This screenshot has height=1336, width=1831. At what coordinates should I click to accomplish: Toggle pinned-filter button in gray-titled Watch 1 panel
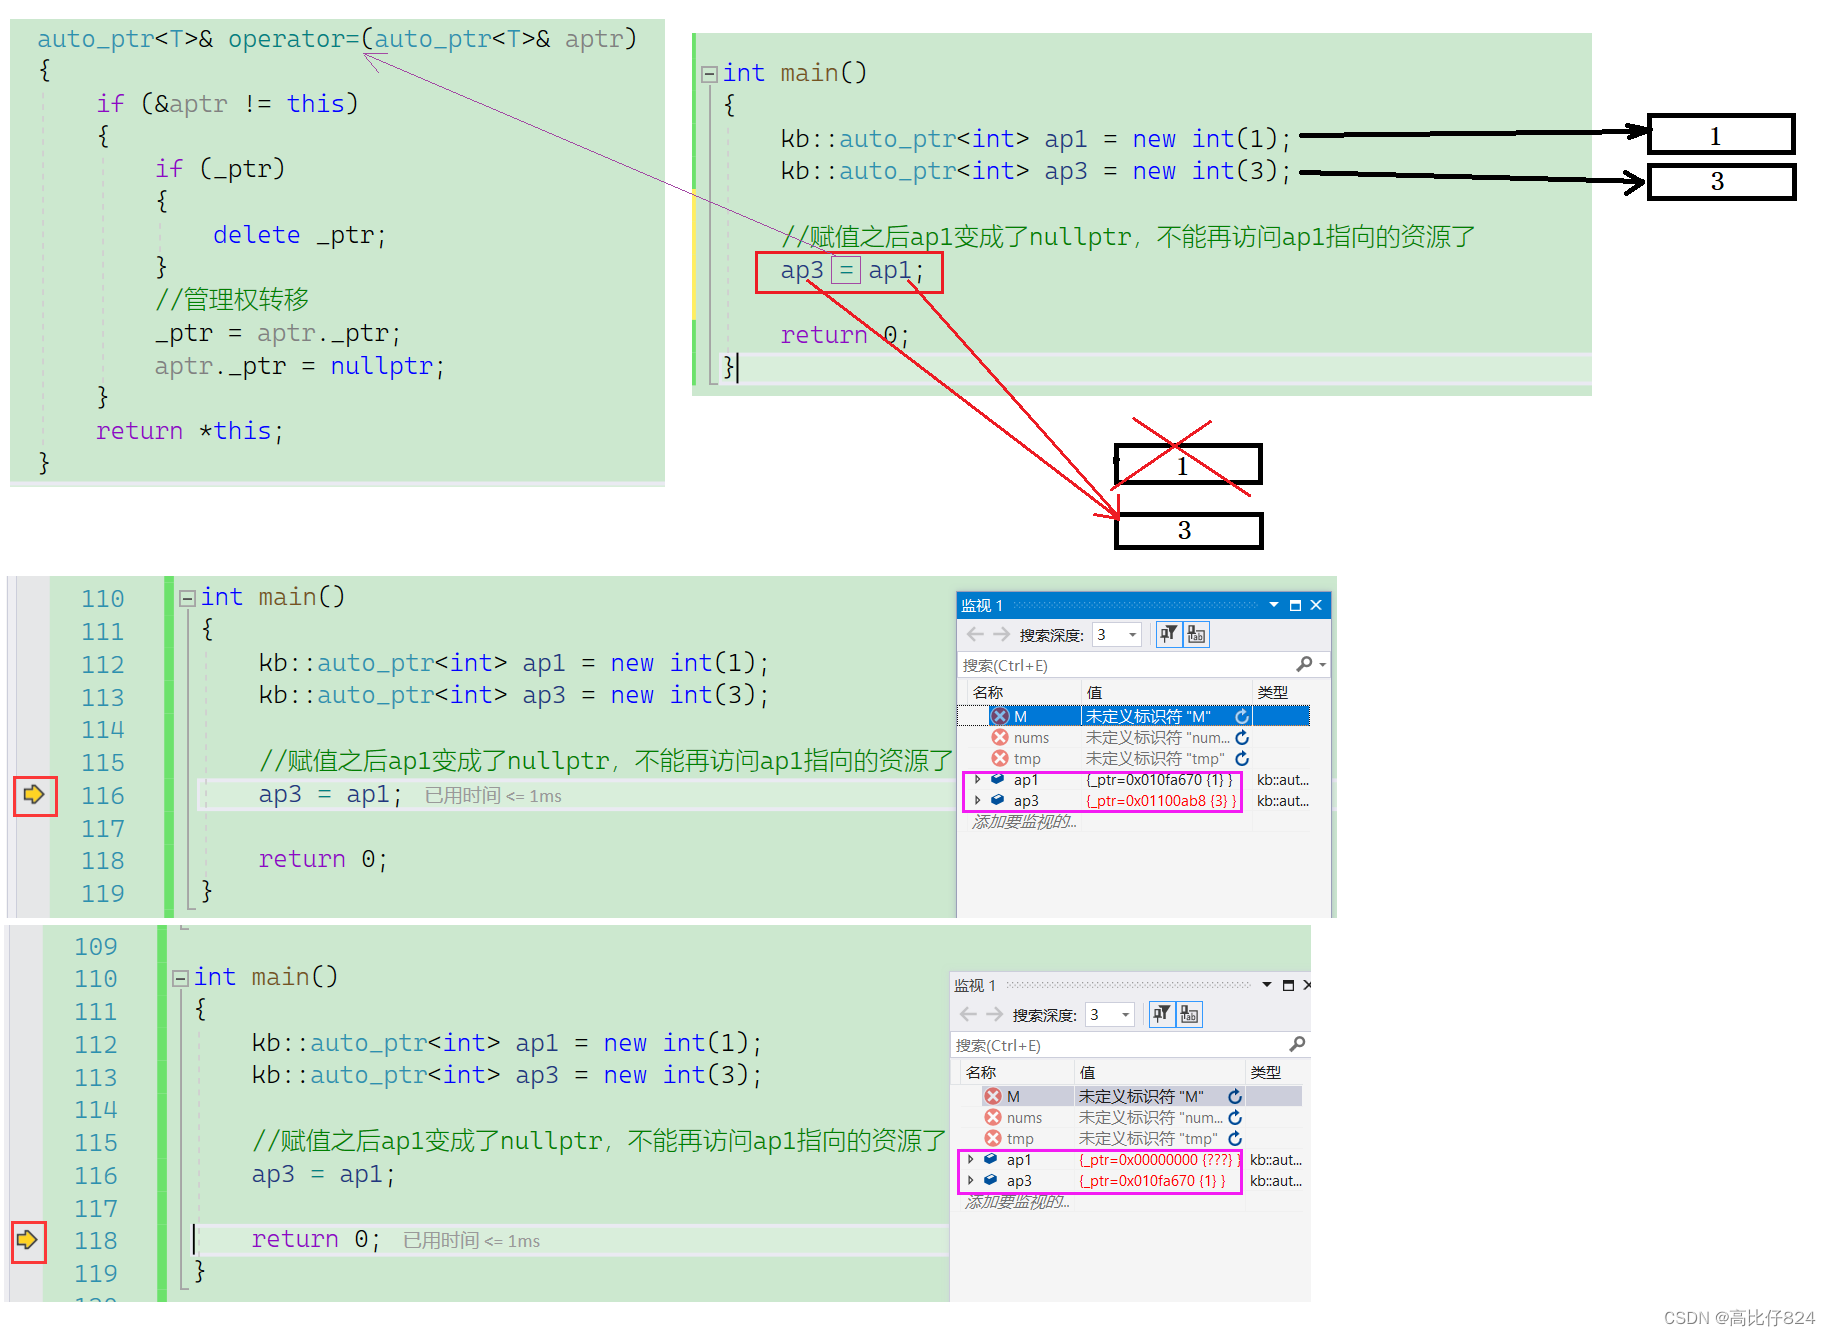(1161, 1014)
